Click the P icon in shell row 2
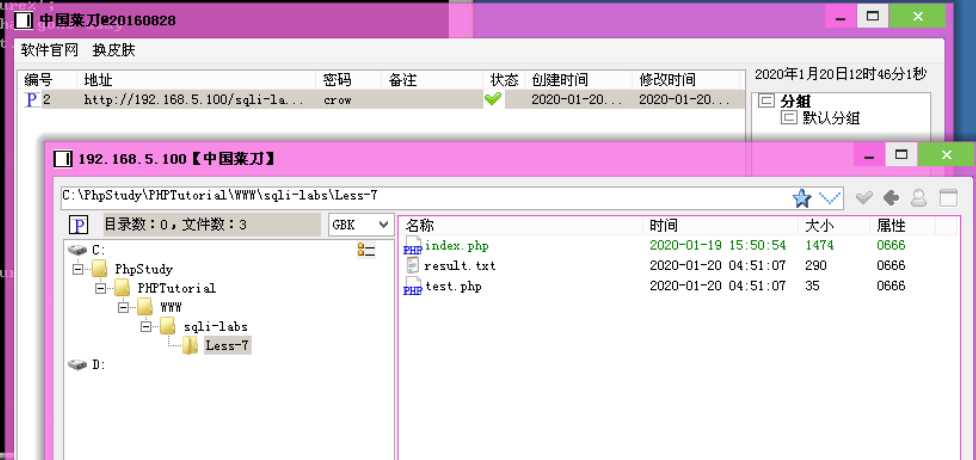Screen dimensions: 976x460 coord(32,100)
